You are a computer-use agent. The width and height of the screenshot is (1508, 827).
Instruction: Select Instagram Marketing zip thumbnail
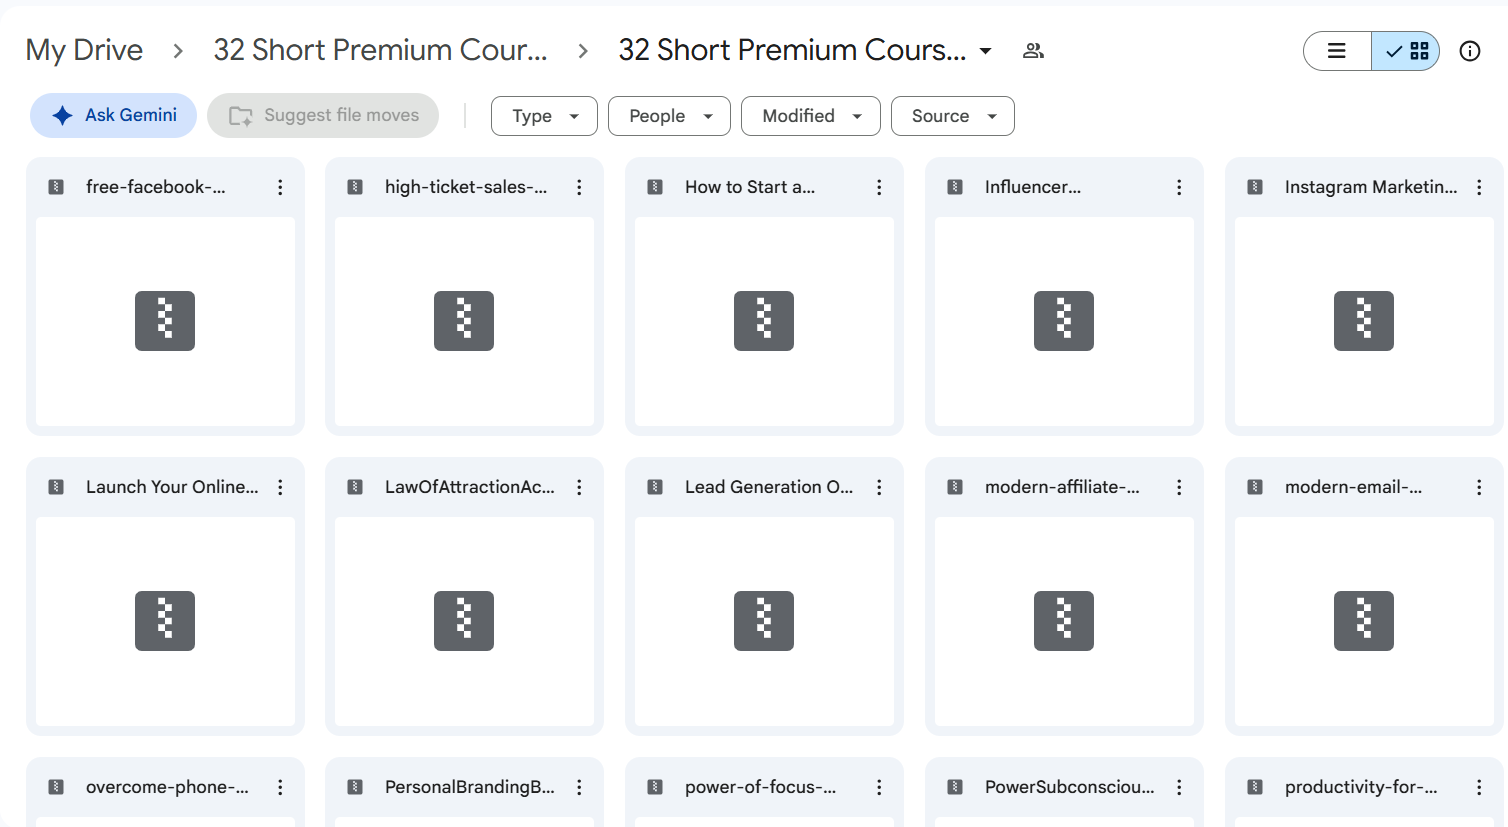click(1364, 321)
